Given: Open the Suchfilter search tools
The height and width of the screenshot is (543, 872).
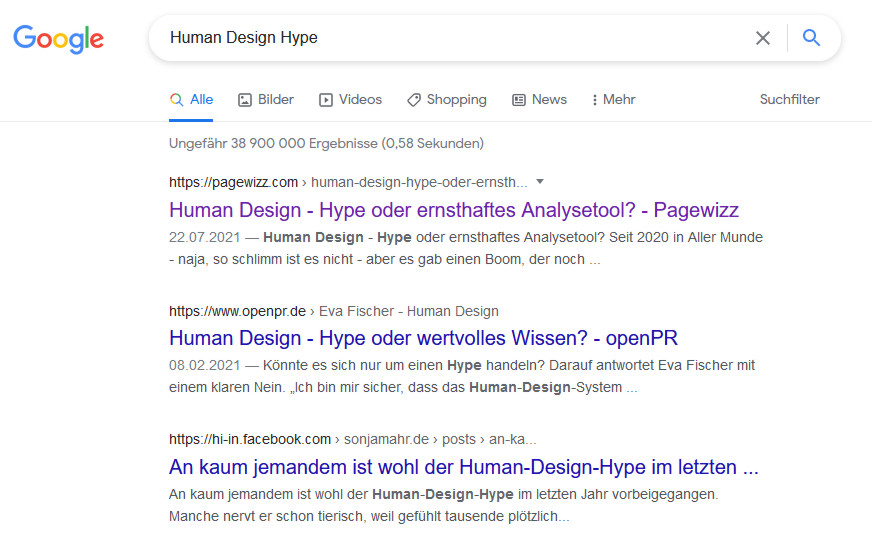Looking at the screenshot, I should click(789, 100).
